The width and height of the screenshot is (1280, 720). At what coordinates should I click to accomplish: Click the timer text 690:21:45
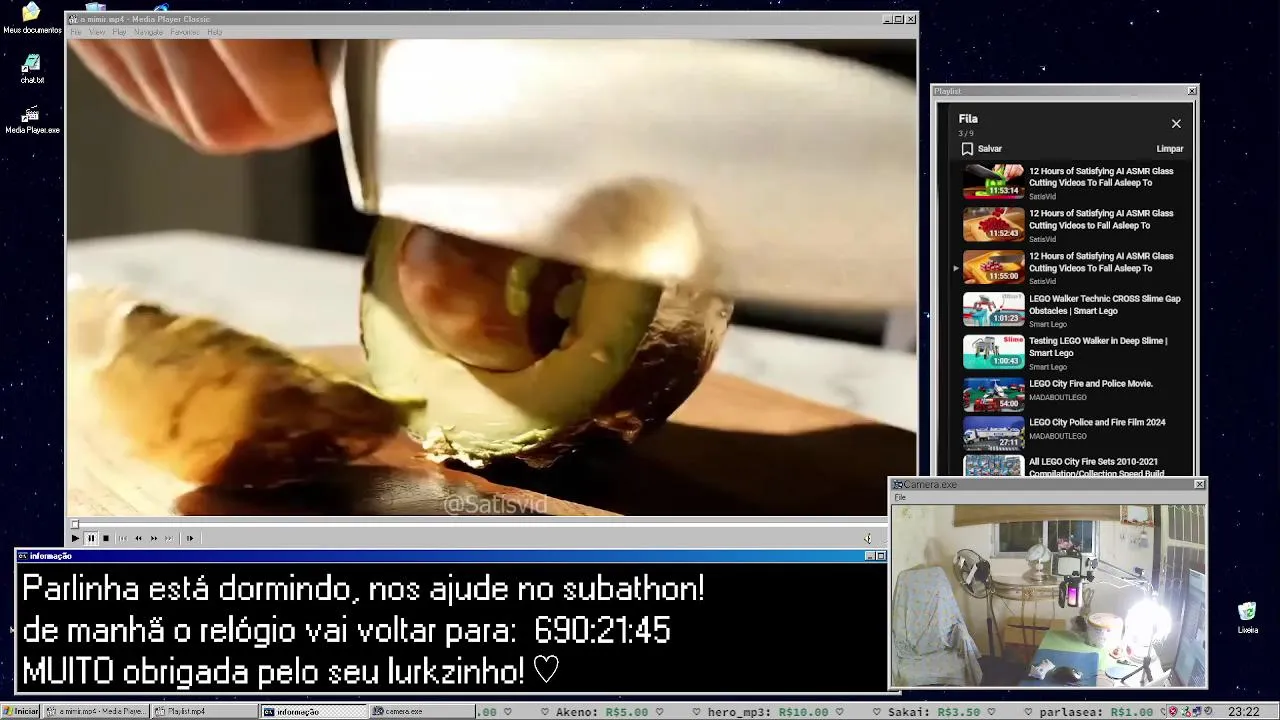point(602,631)
